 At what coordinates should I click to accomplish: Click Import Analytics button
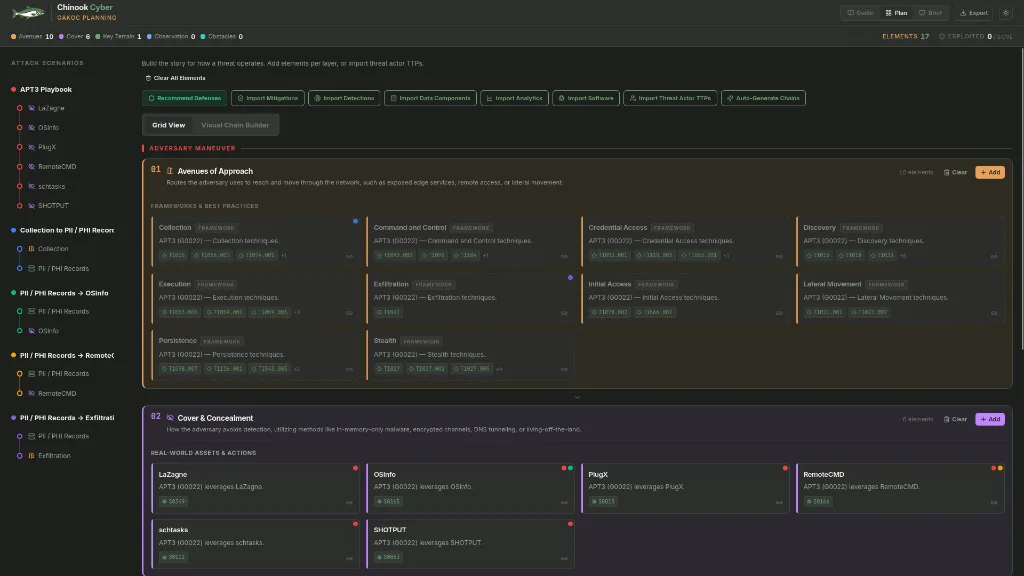point(514,98)
